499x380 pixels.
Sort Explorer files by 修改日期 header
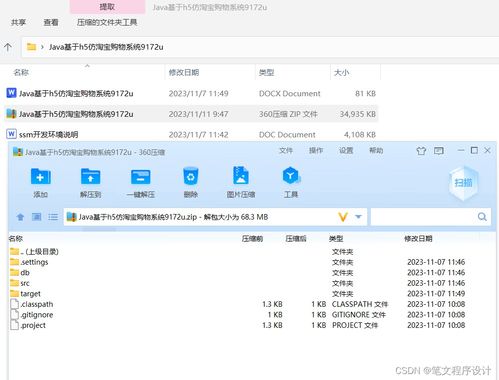coord(184,72)
